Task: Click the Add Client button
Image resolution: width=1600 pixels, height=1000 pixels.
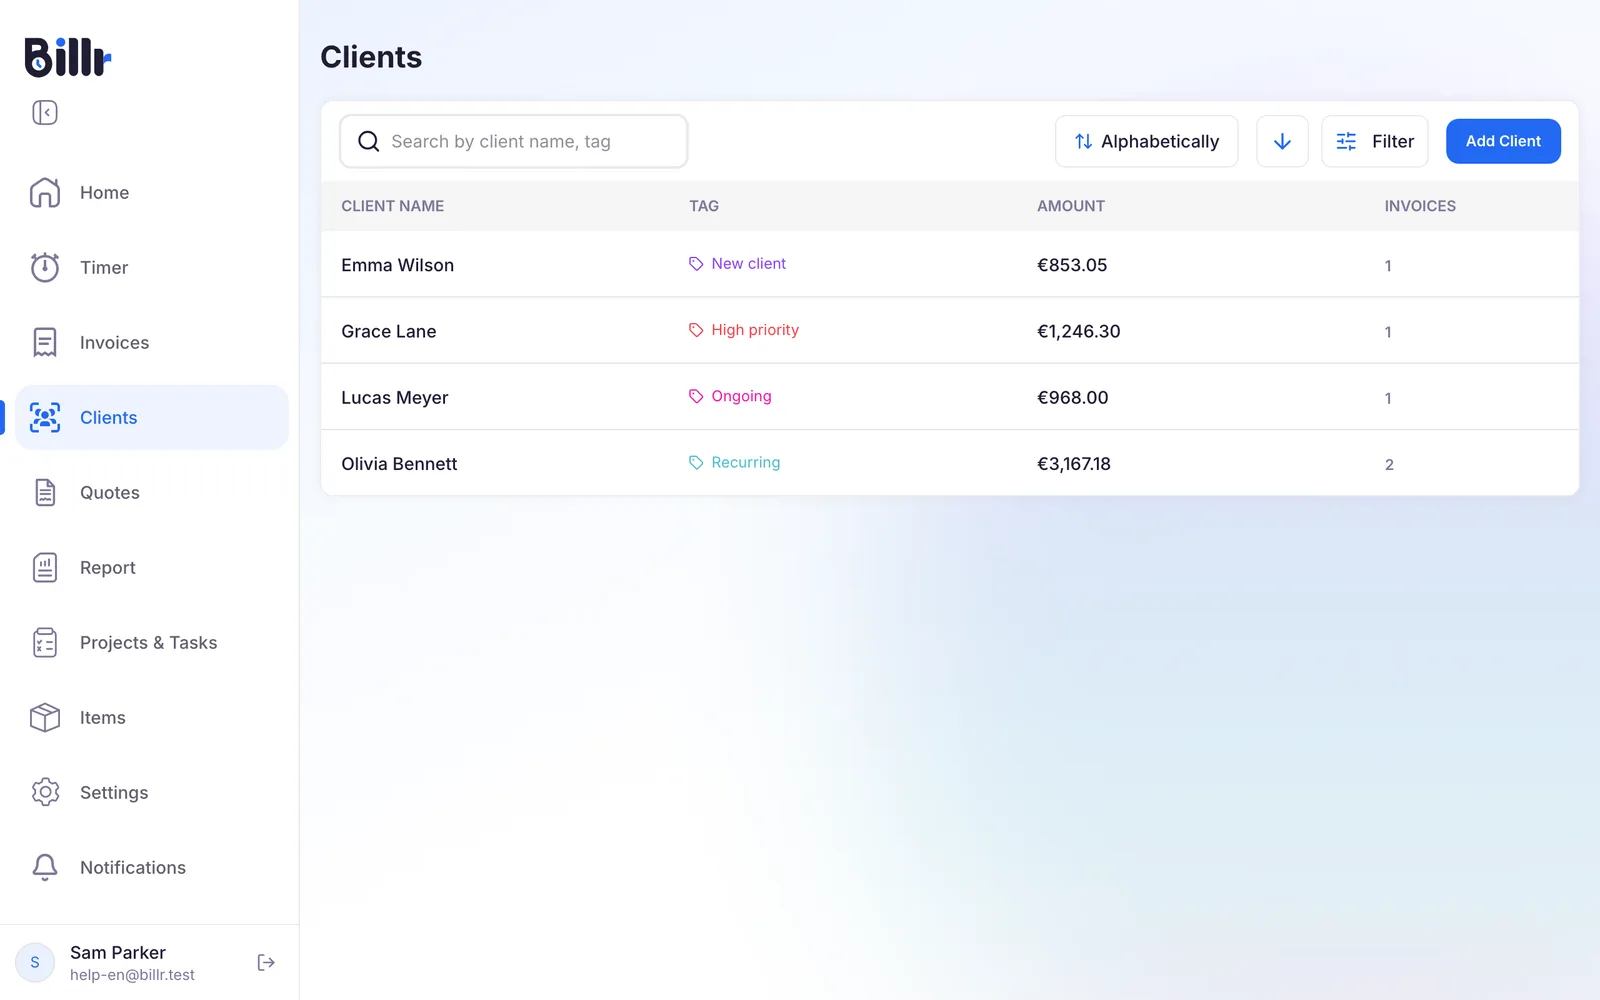Action: (1503, 141)
